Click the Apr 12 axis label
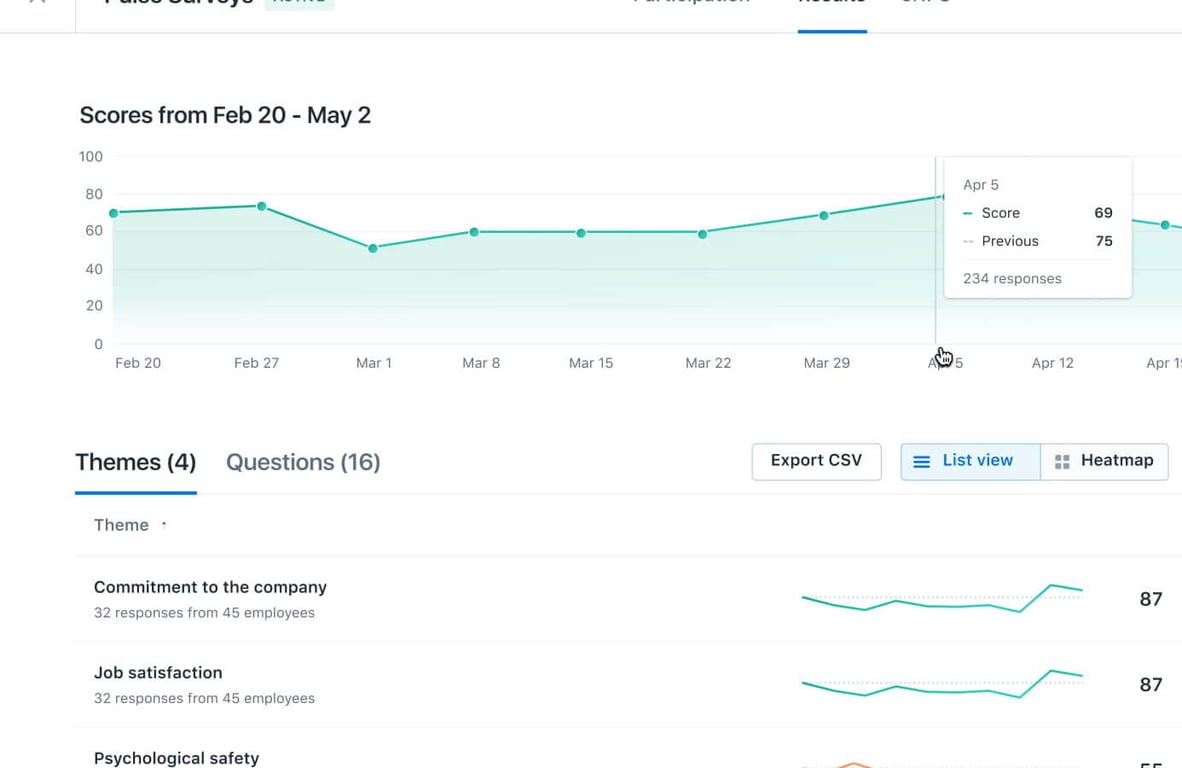Image resolution: width=1182 pixels, height=768 pixels. (1052, 363)
